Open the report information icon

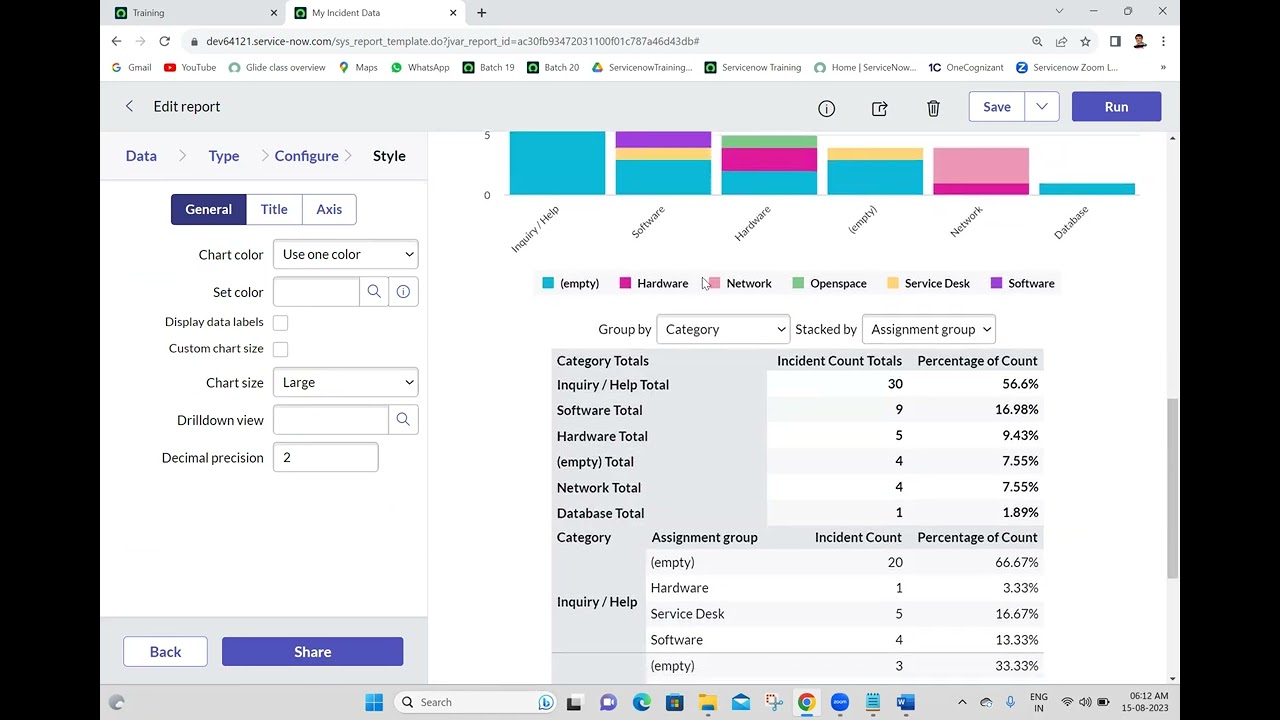click(826, 108)
